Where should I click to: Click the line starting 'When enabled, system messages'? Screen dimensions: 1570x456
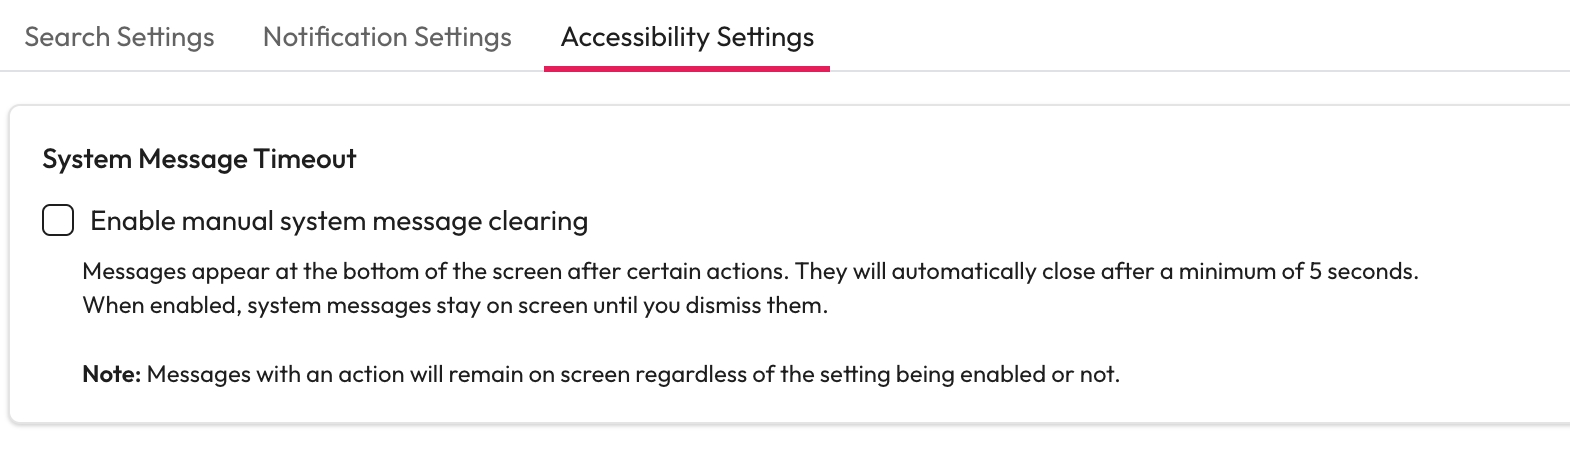(x=455, y=305)
